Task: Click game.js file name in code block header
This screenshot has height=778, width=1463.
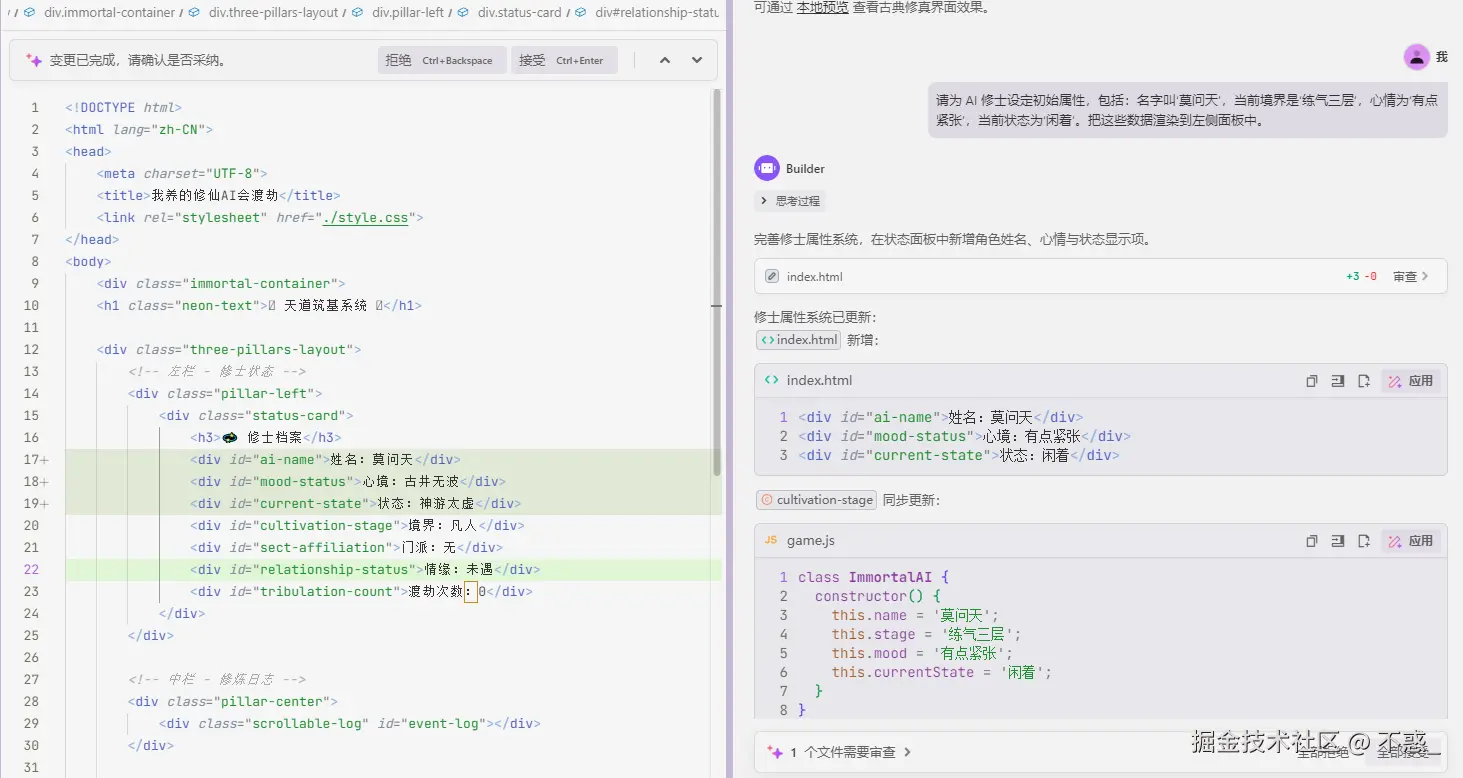Action: click(x=810, y=541)
